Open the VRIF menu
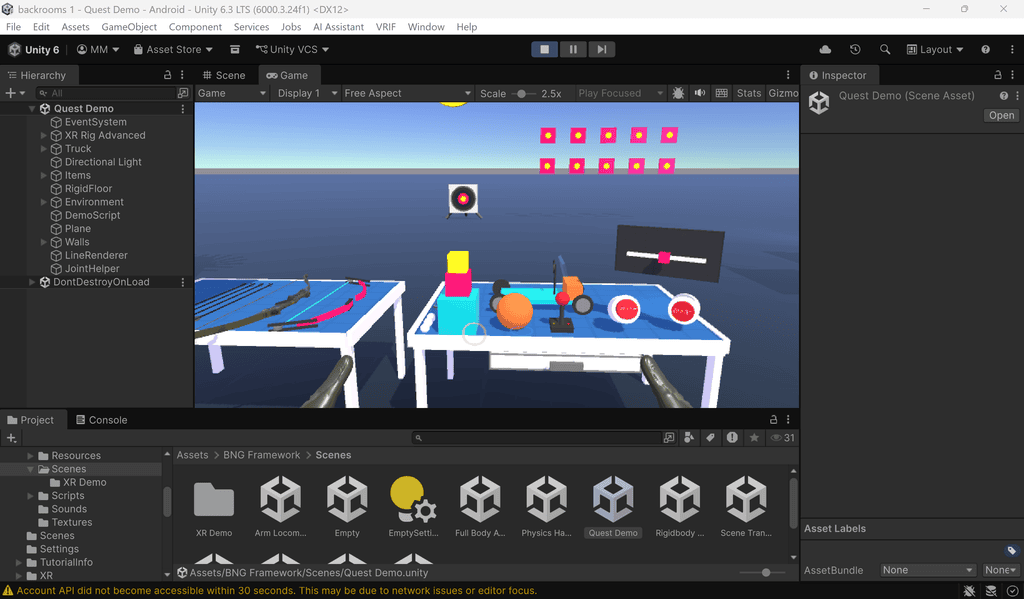The height and width of the screenshot is (599, 1024). coord(385,27)
